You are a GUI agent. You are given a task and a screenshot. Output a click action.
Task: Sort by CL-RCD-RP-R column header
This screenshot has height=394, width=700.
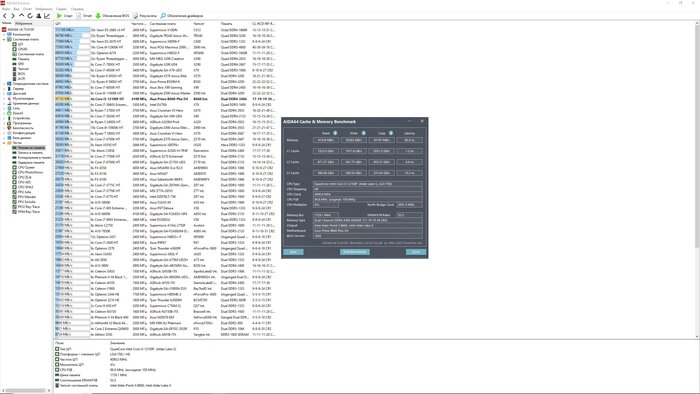[x=263, y=23]
